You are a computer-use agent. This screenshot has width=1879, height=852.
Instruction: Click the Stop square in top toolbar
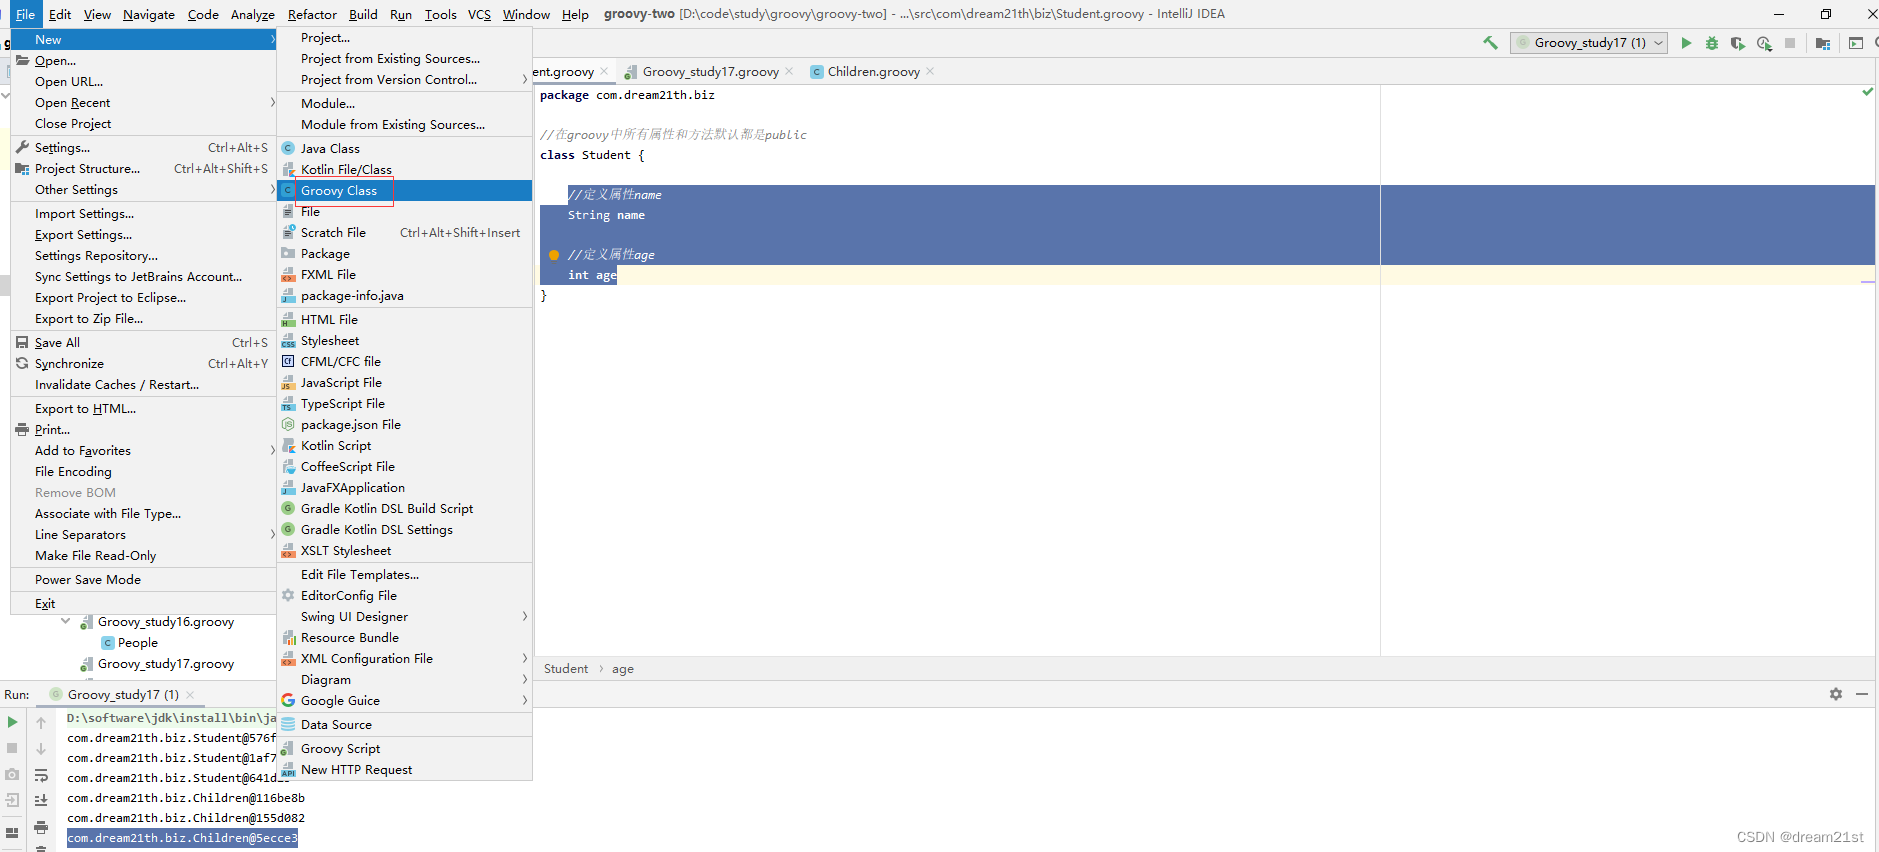[1790, 43]
